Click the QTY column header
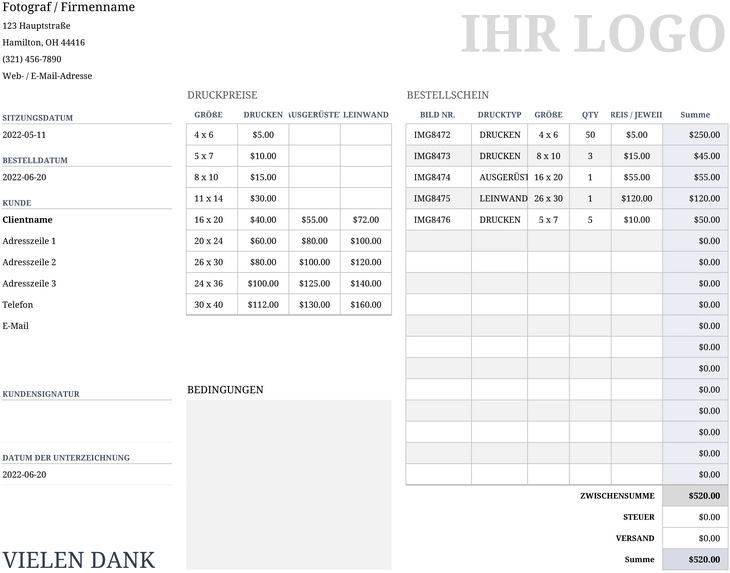730x573 pixels. (x=590, y=115)
